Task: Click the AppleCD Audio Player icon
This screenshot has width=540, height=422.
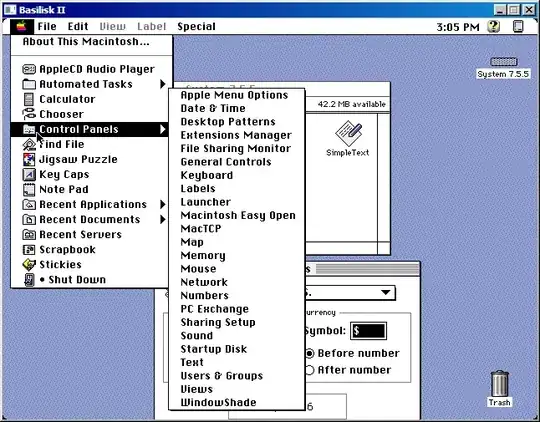Action: coord(29,69)
